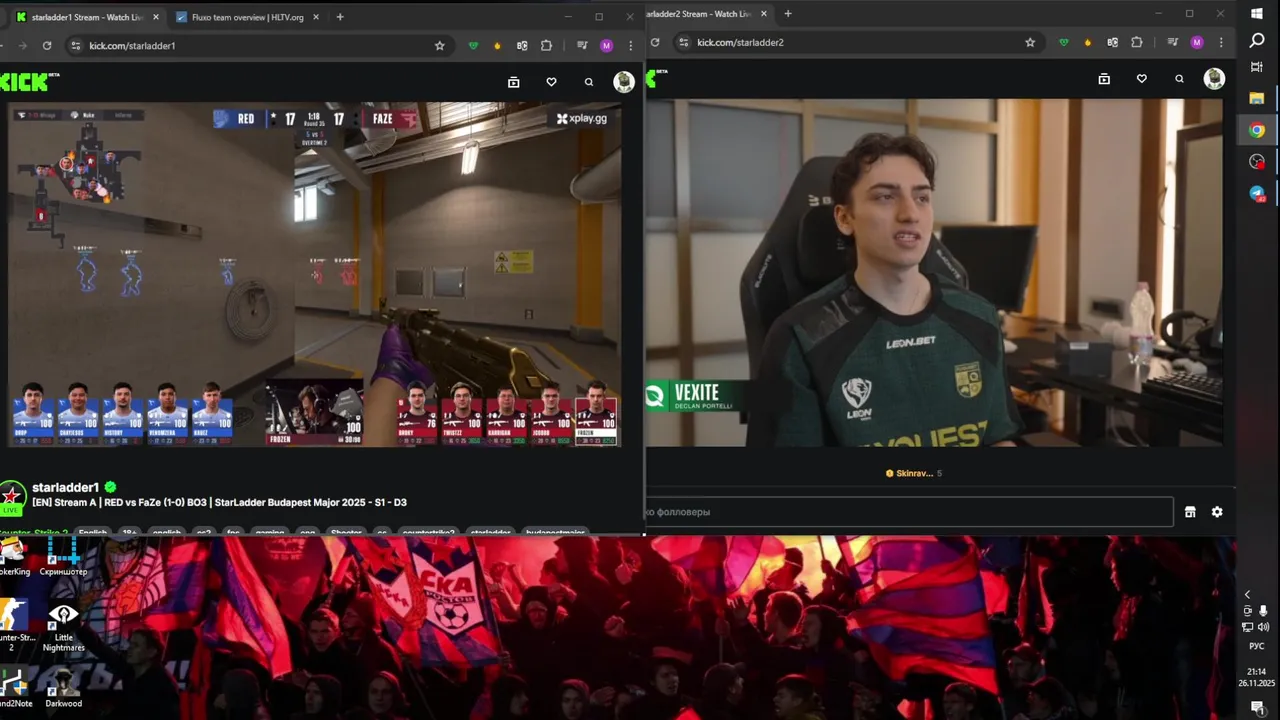Open Extensions puzzle icon in starladder1 window
The image size is (1280, 720).
(x=546, y=45)
